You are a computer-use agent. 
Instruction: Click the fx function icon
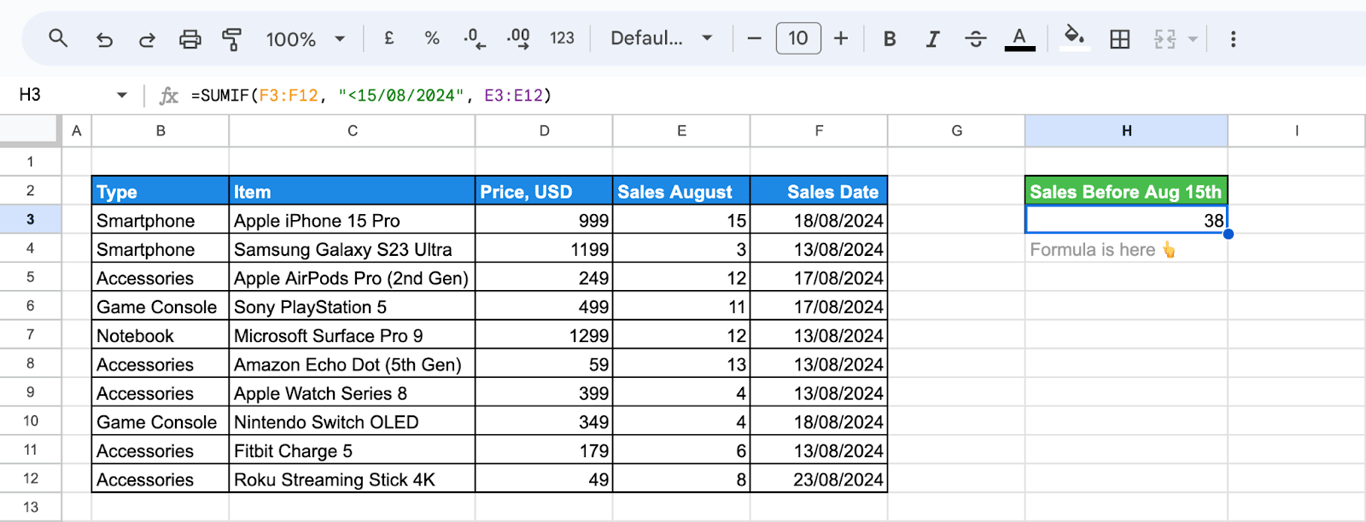(x=169, y=96)
